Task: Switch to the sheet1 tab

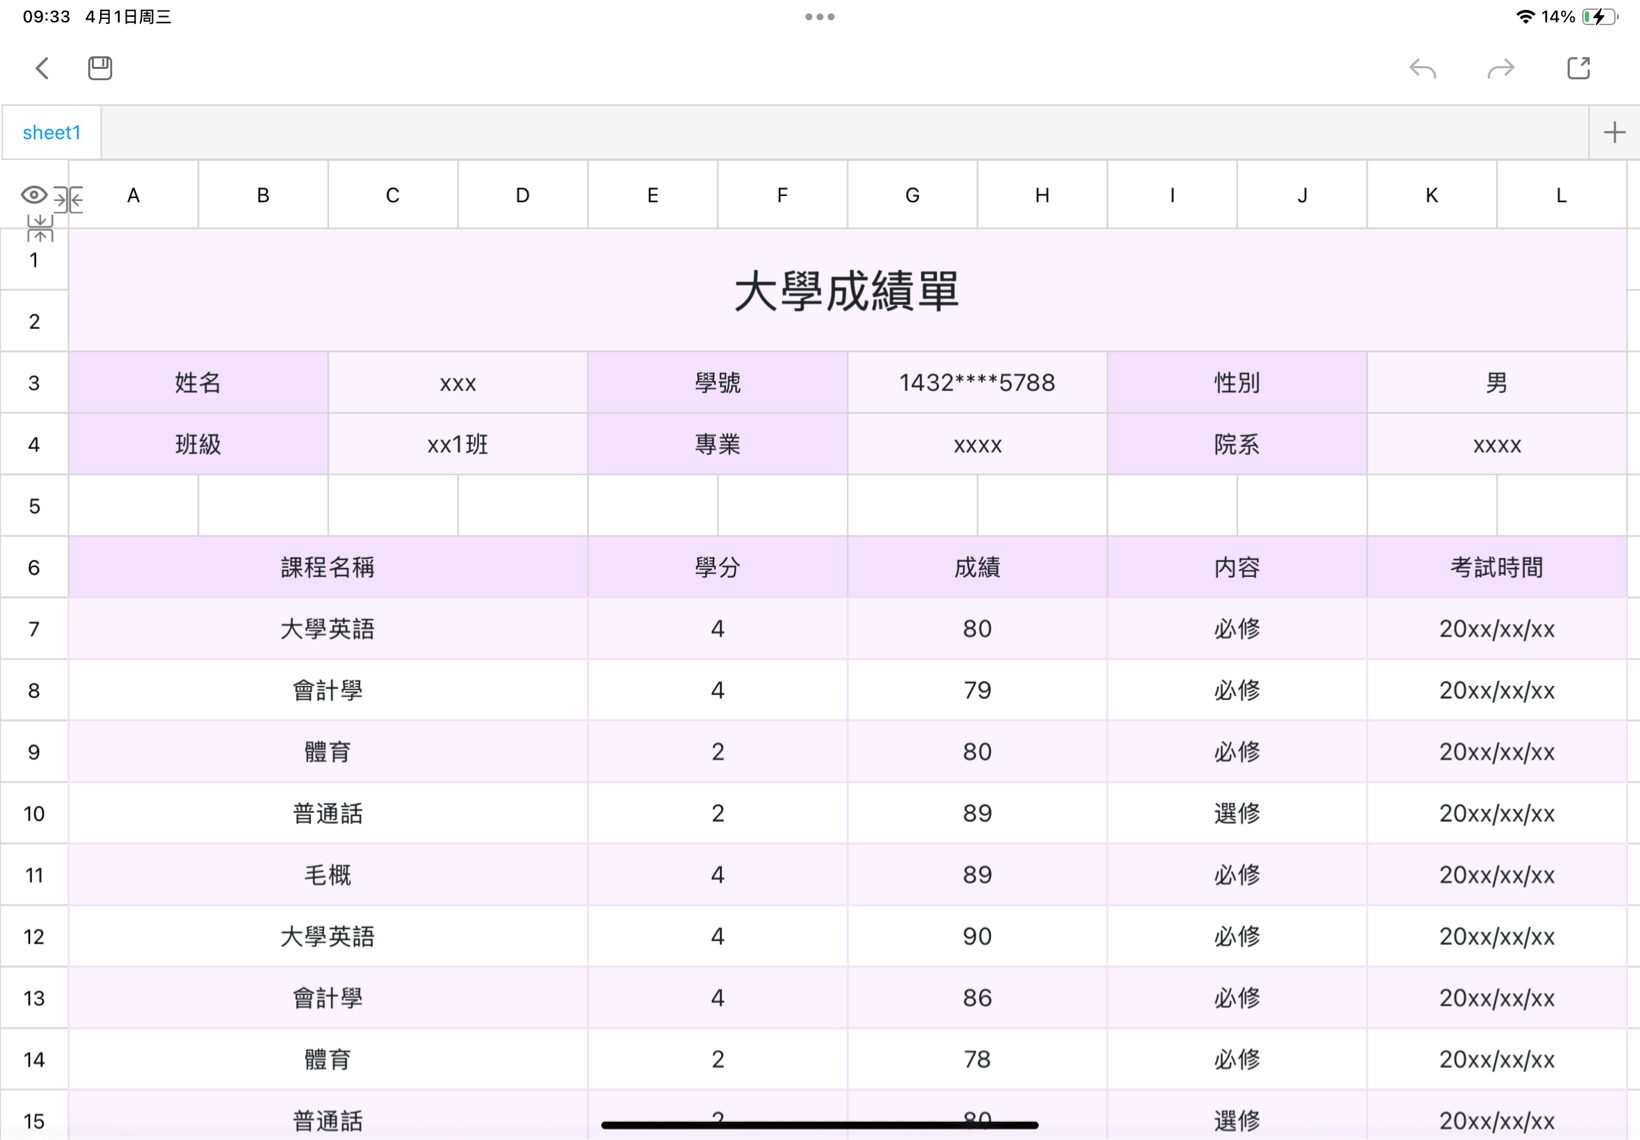Action: (52, 132)
